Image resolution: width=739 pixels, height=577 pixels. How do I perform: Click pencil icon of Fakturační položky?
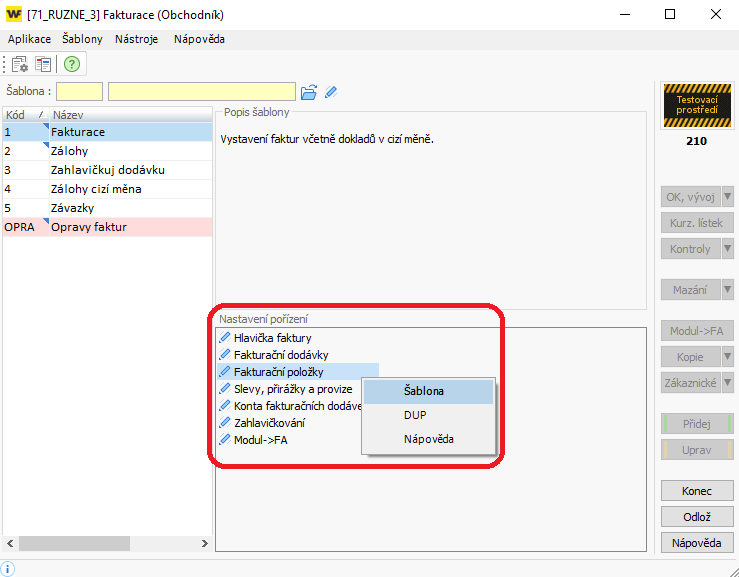coord(225,371)
